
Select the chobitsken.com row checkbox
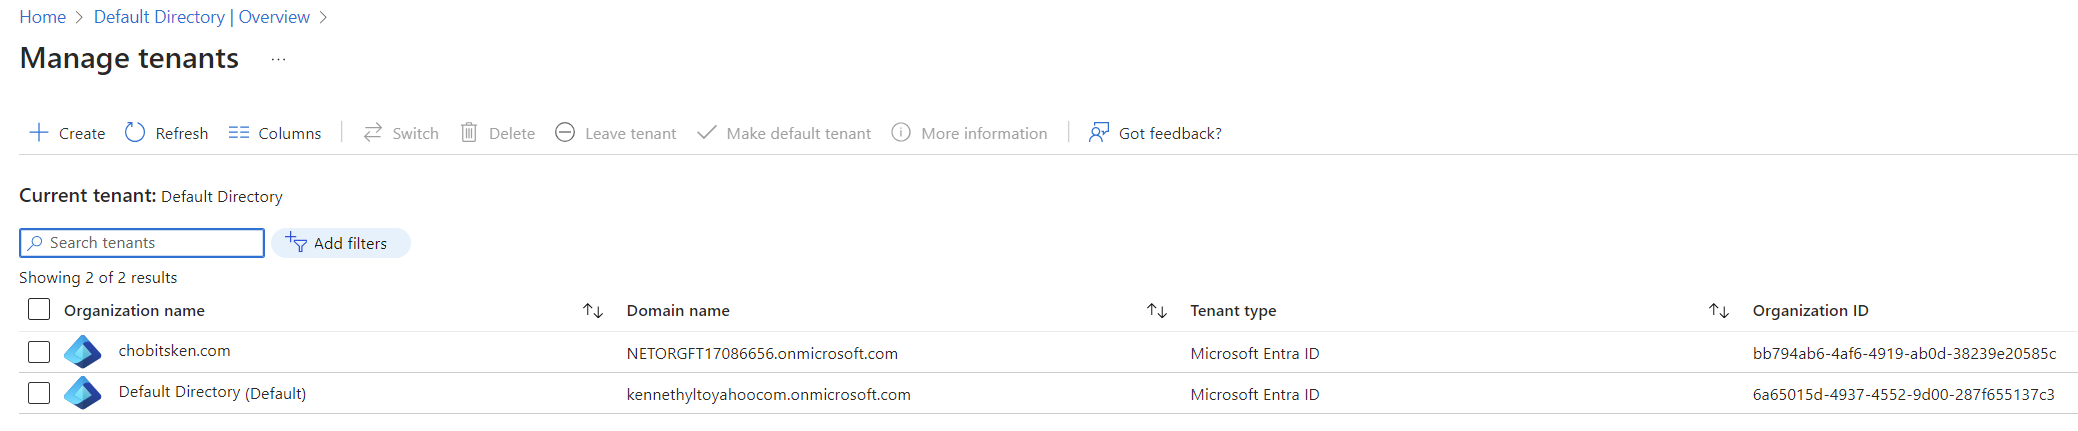pyautogui.click(x=39, y=352)
